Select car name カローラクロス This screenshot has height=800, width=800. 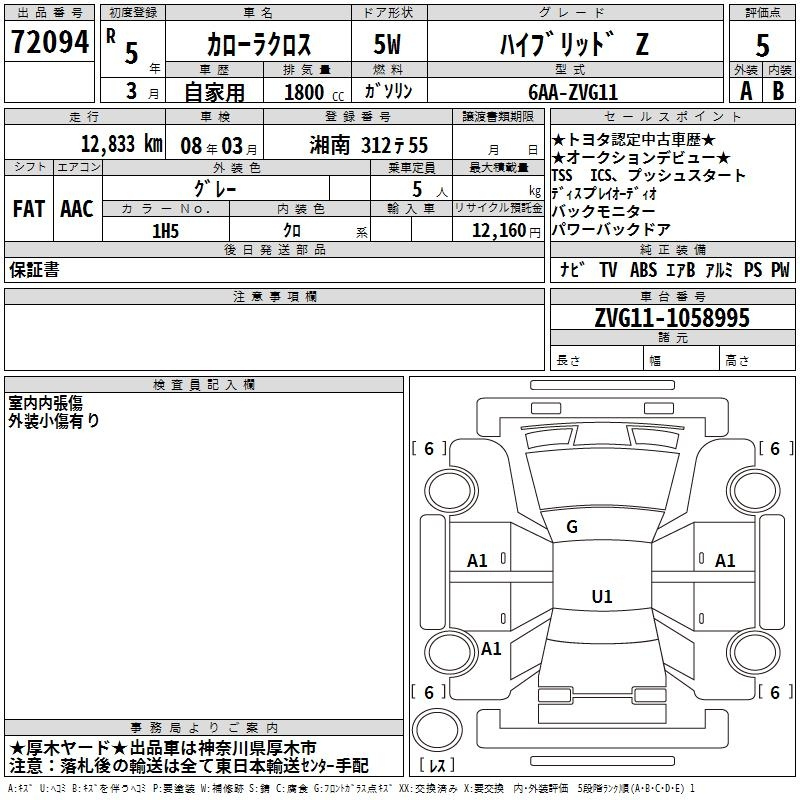[259, 44]
